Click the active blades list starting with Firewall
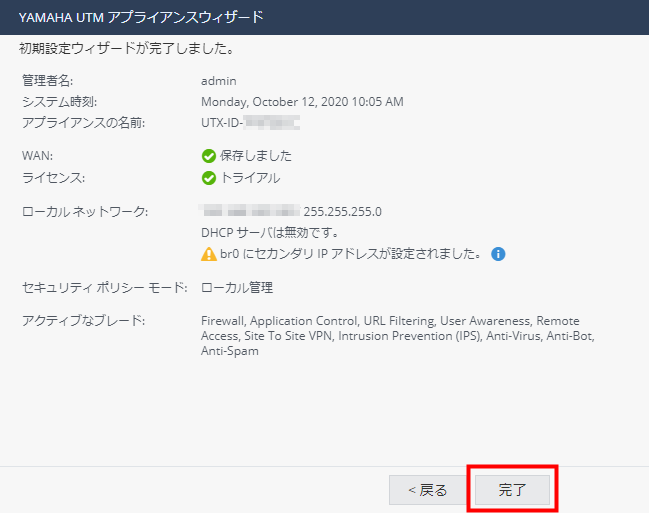 coord(398,336)
